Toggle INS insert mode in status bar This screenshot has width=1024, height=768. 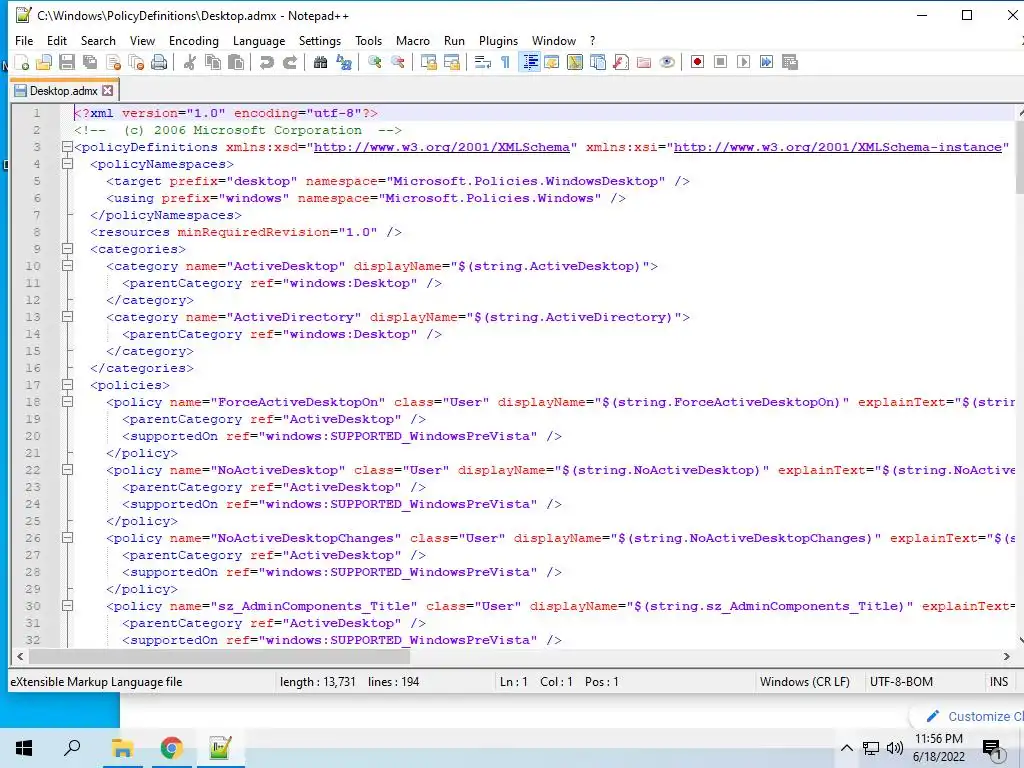click(x=999, y=682)
